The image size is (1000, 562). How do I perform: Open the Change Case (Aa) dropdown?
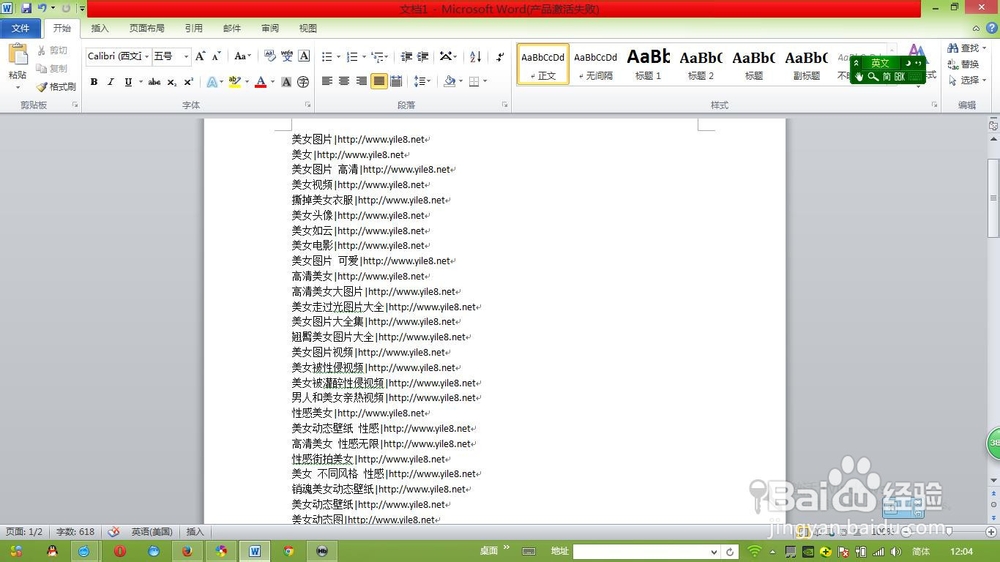242,56
